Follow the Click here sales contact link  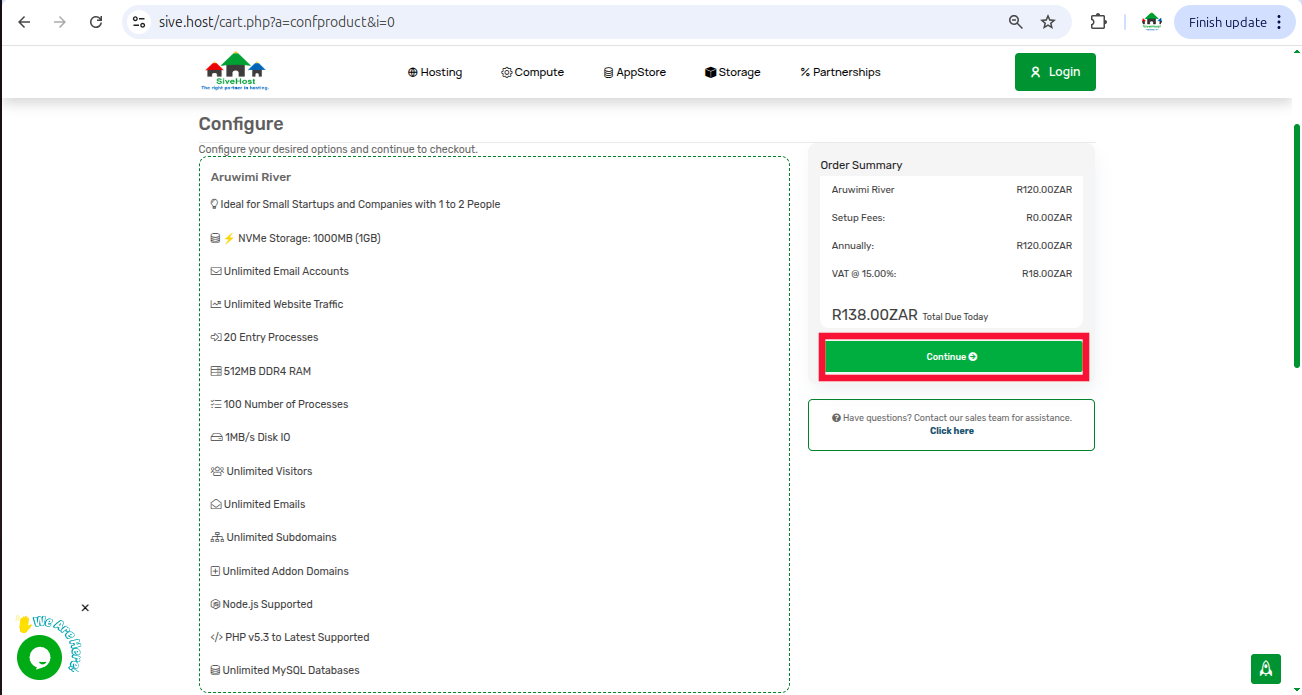tap(952, 431)
